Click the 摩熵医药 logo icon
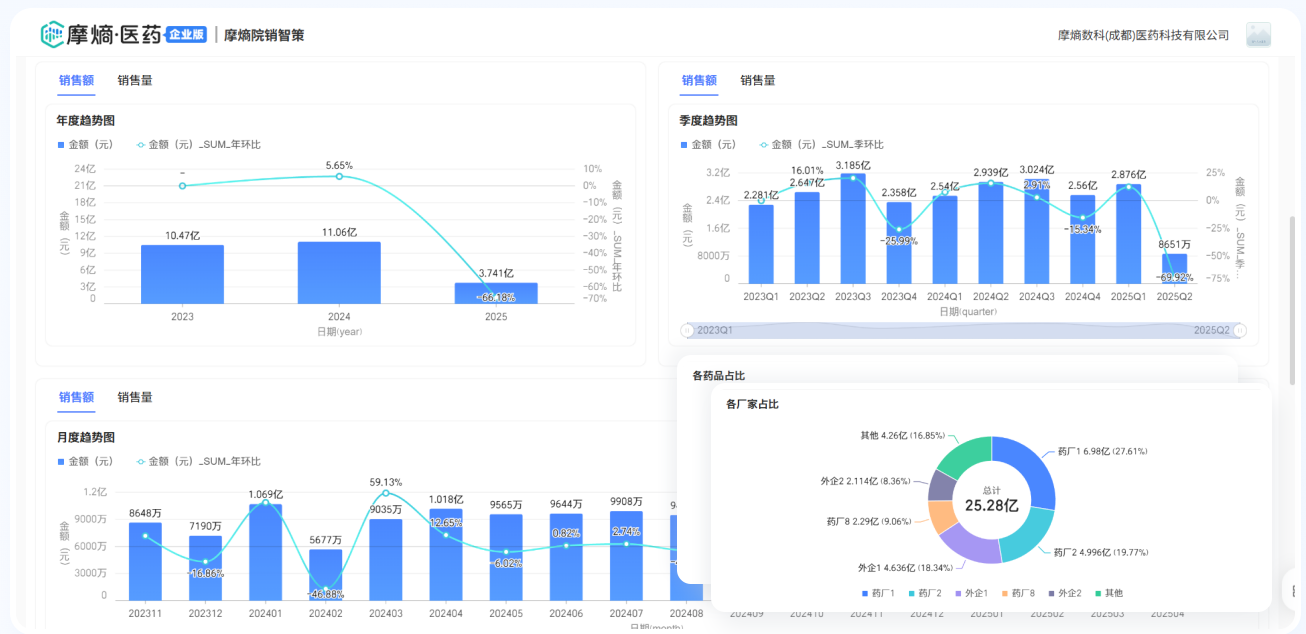Viewport: 1306px width, 634px height. (x=52, y=35)
